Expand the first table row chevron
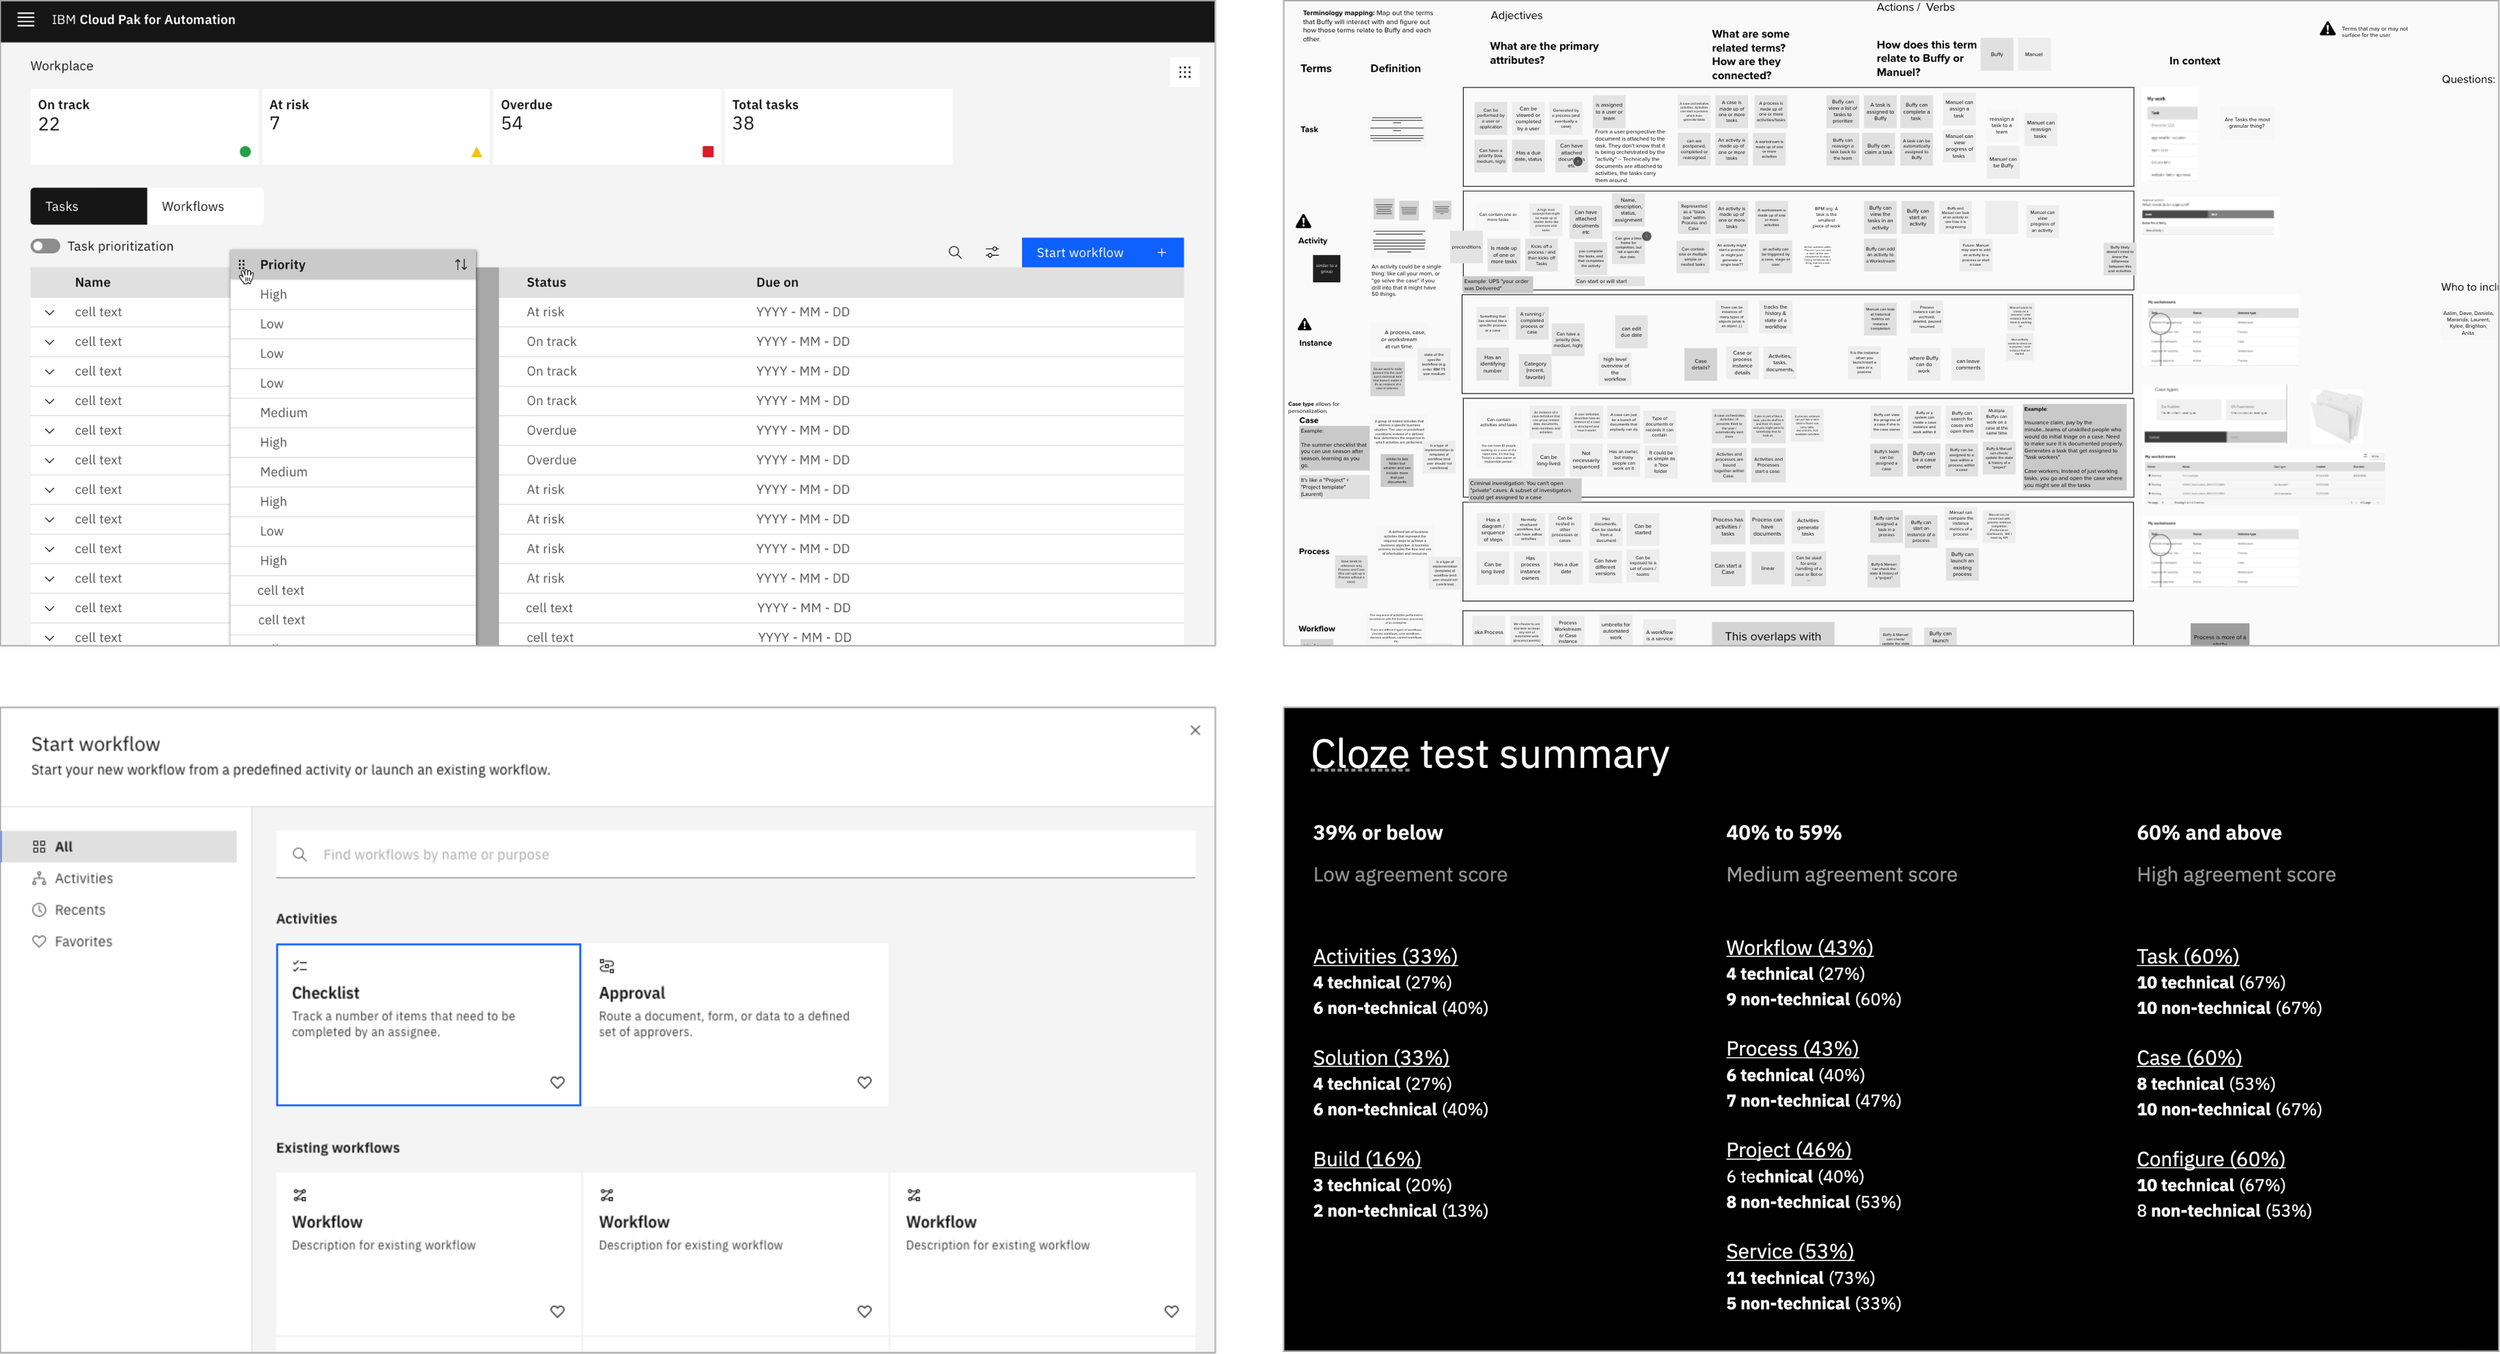Viewport: 2500px width, 1354px height. click(x=49, y=312)
